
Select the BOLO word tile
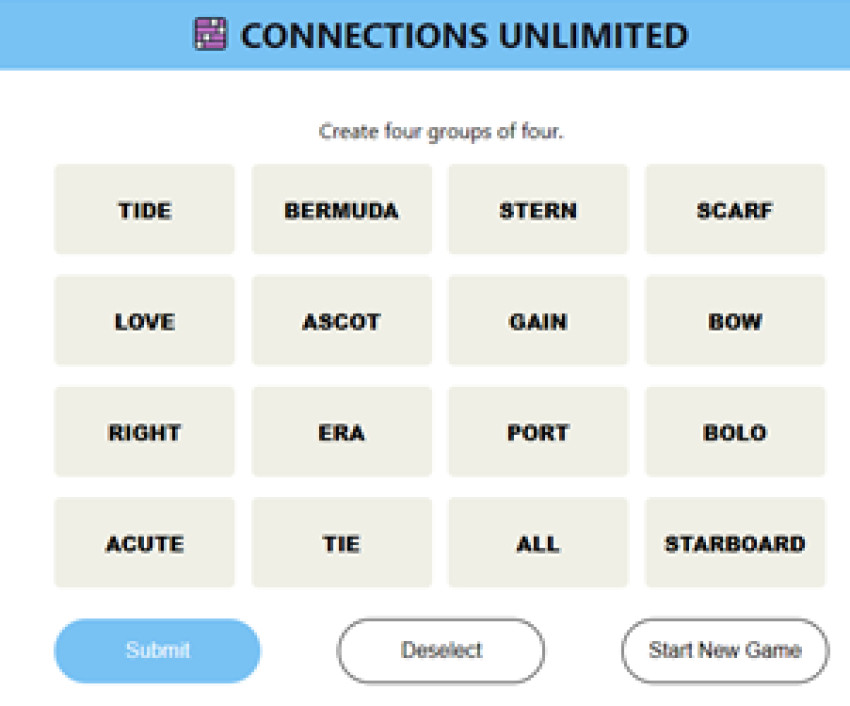click(x=735, y=432)
